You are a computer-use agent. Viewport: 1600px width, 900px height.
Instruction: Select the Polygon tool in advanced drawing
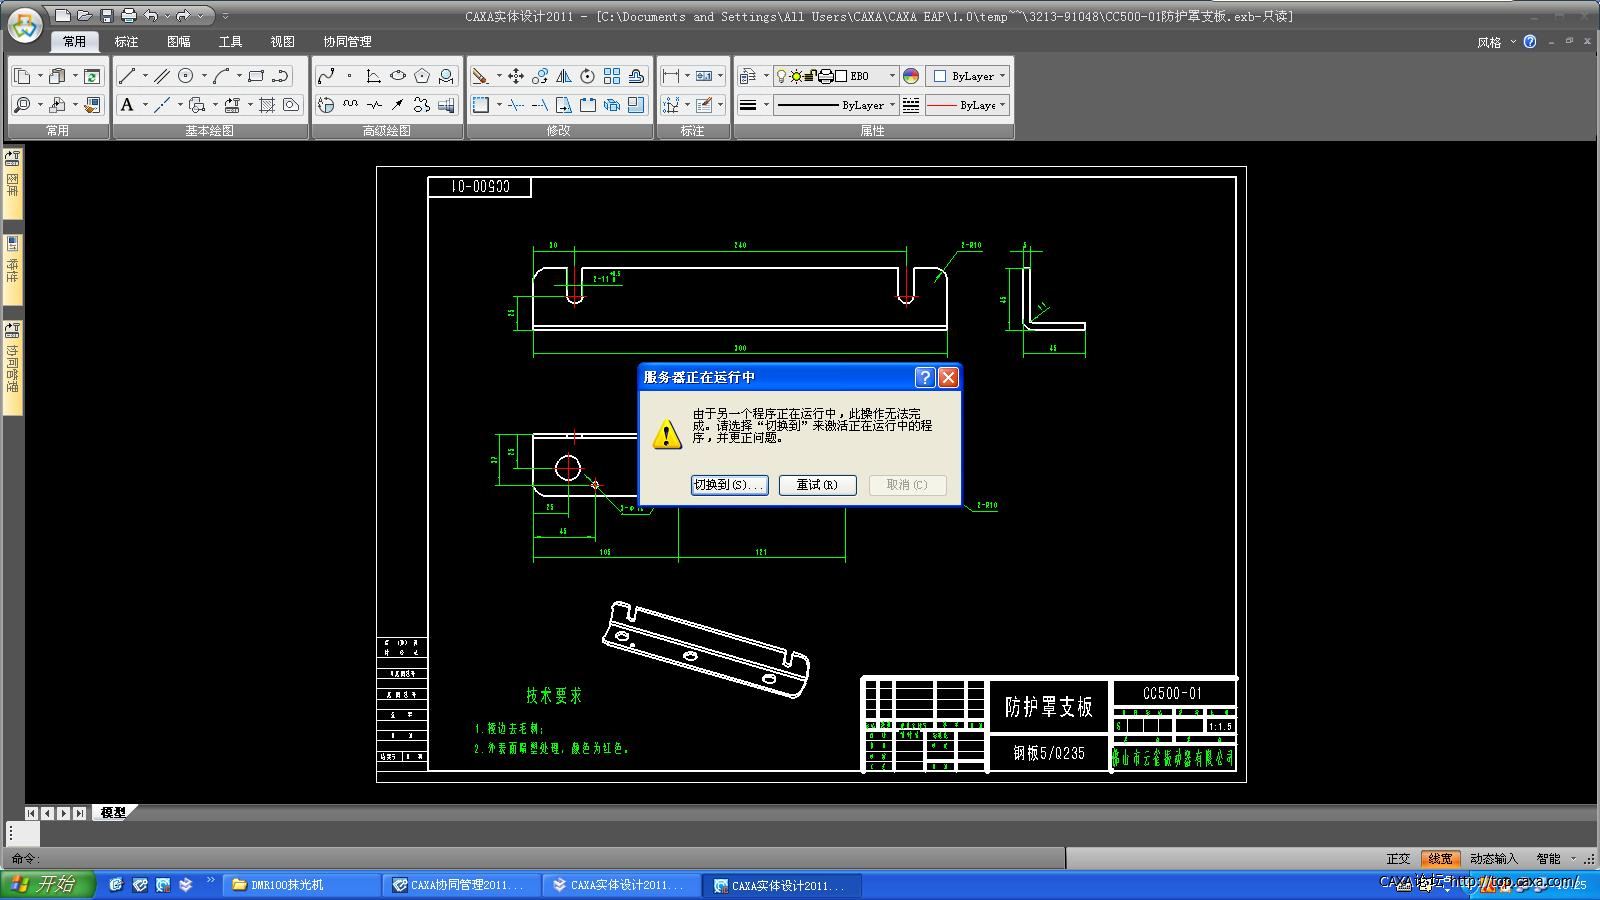(x=422, y=76)
